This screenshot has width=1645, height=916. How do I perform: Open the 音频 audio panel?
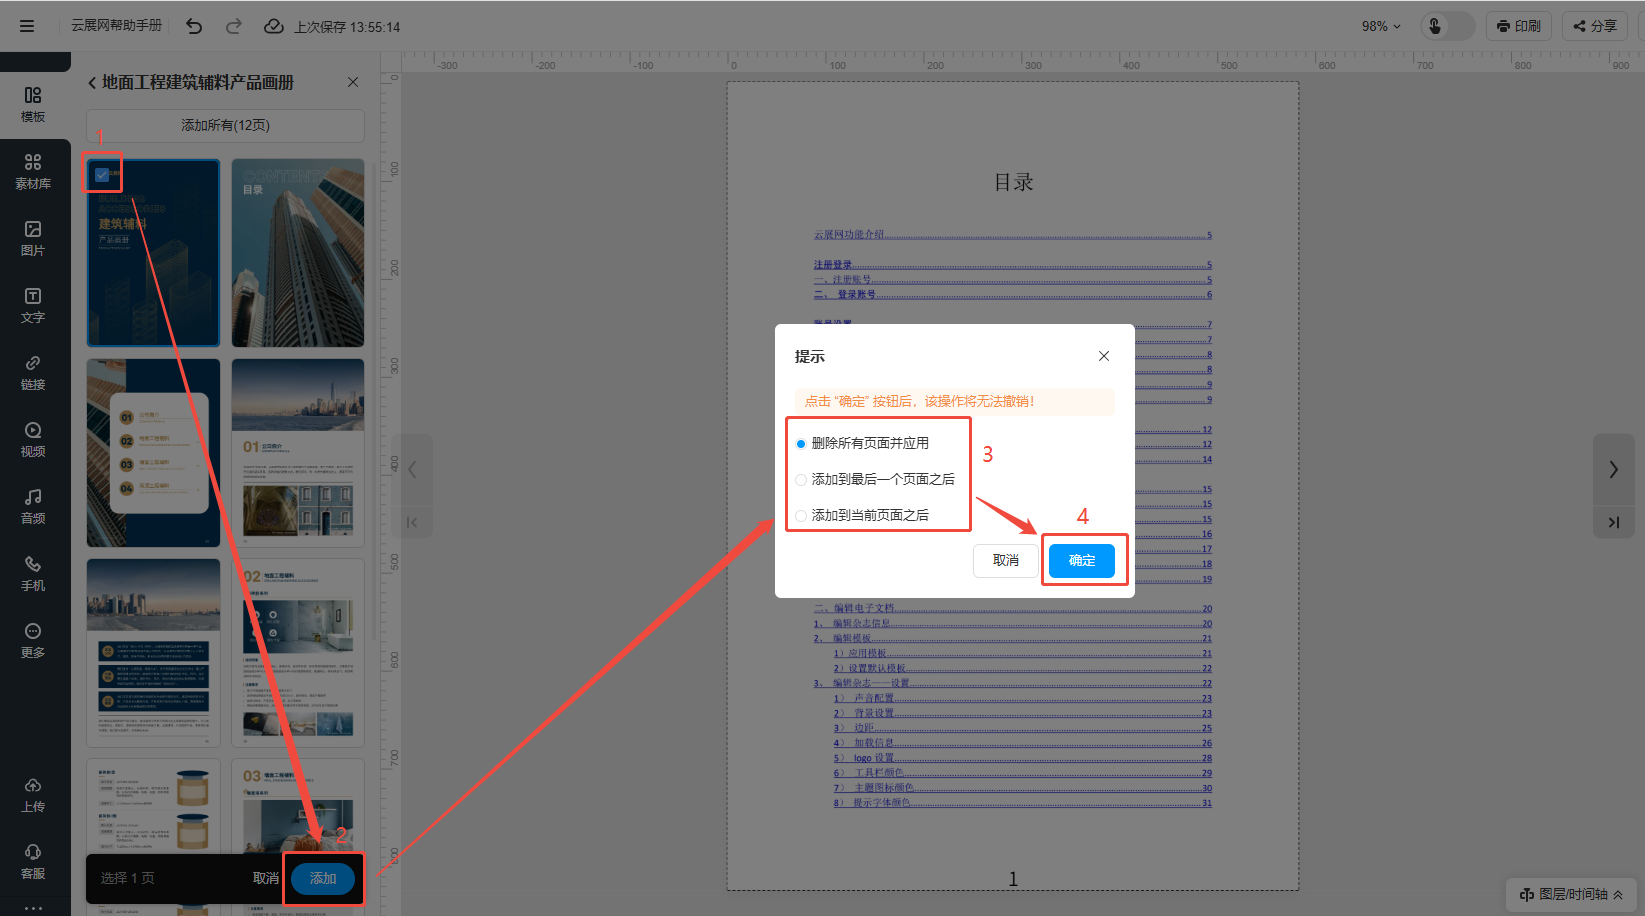click(x=33, y=506)
